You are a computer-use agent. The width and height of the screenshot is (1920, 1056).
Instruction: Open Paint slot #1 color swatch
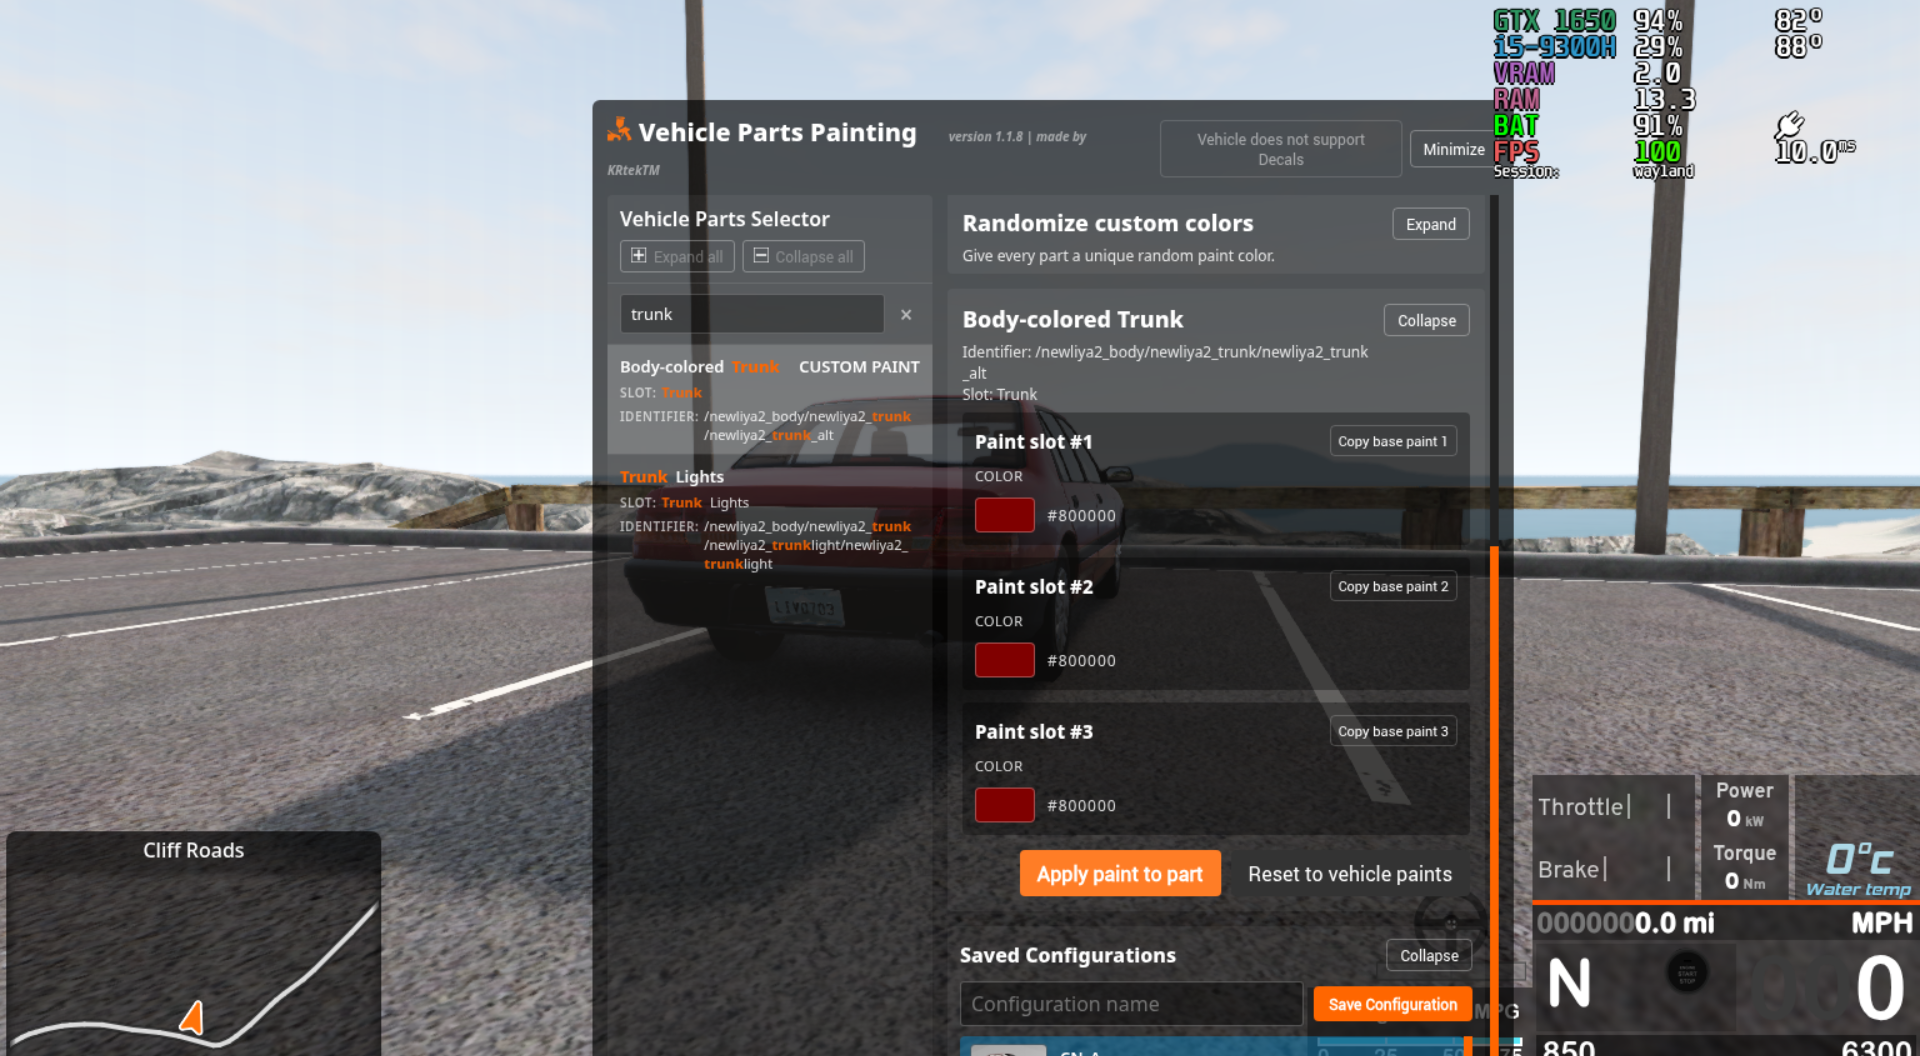pyautogui.click(x=1004, y=515)
